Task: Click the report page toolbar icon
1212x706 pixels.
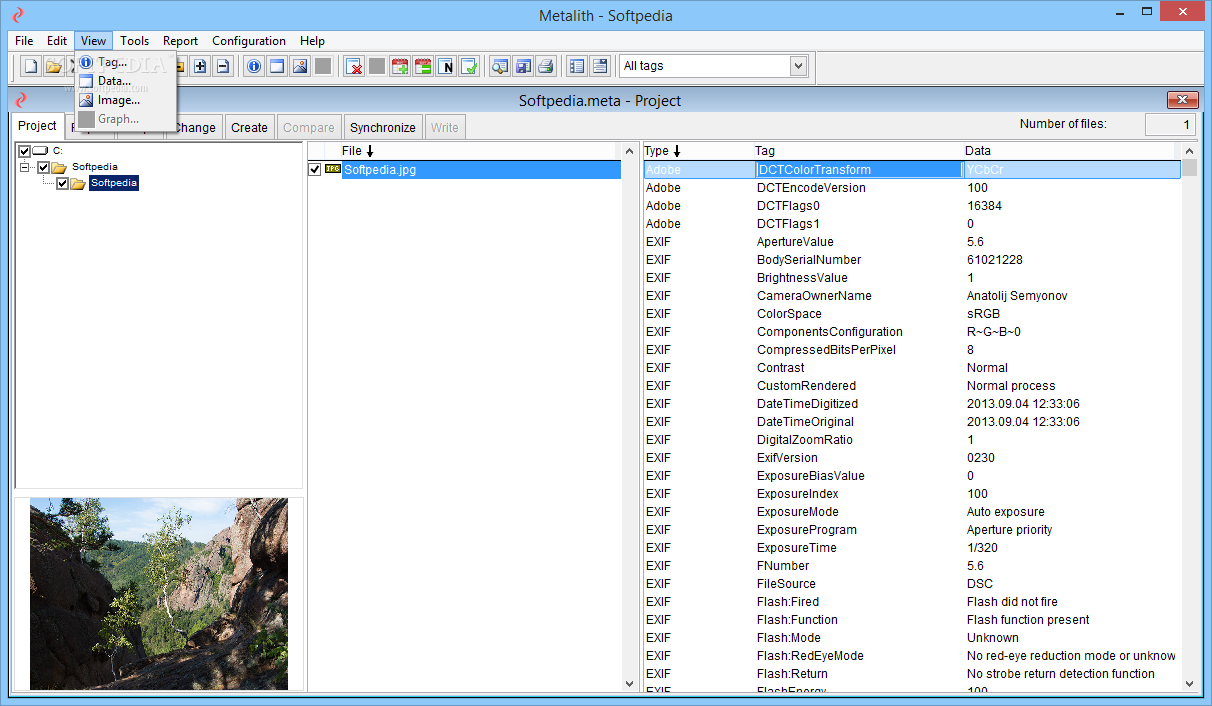Action: 600,67
